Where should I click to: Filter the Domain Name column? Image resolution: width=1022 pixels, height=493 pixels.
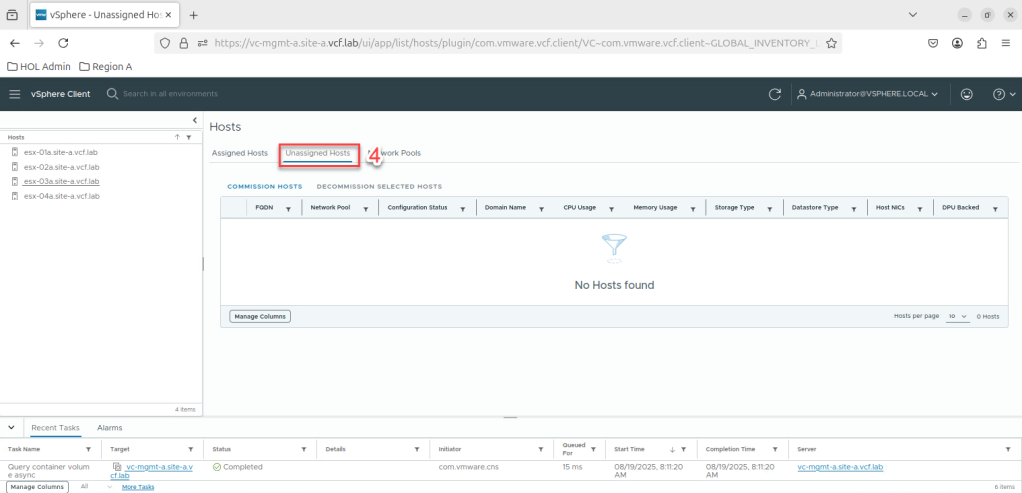541,209
